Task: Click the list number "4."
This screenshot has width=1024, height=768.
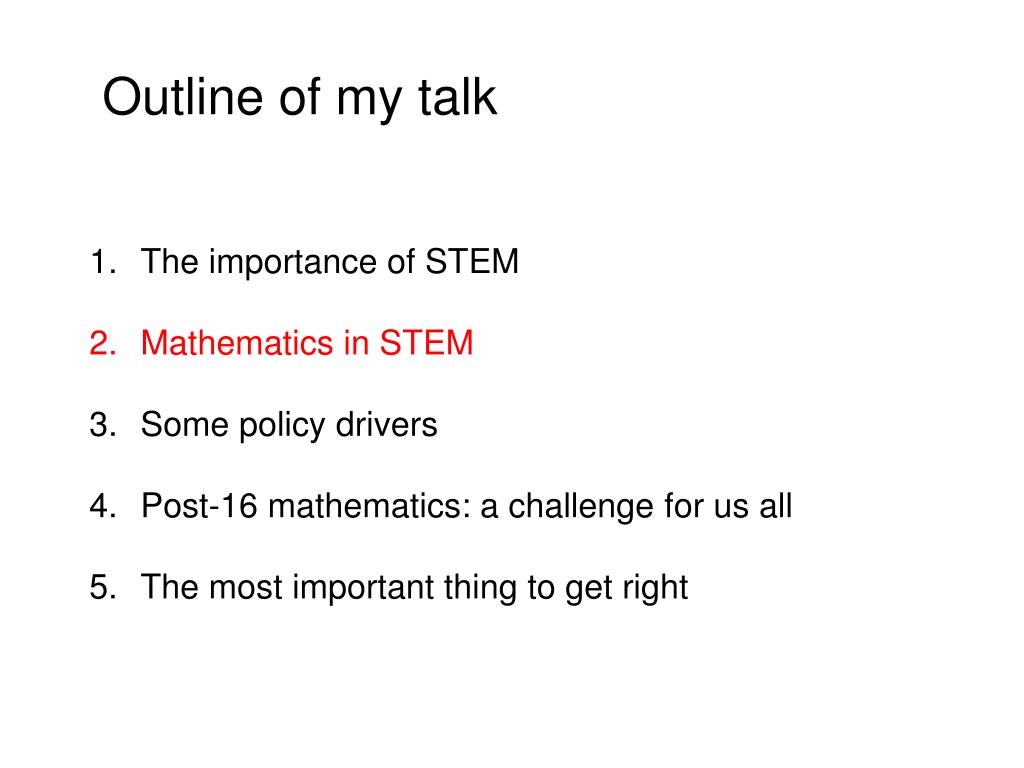Action: (x=103, y=506)
